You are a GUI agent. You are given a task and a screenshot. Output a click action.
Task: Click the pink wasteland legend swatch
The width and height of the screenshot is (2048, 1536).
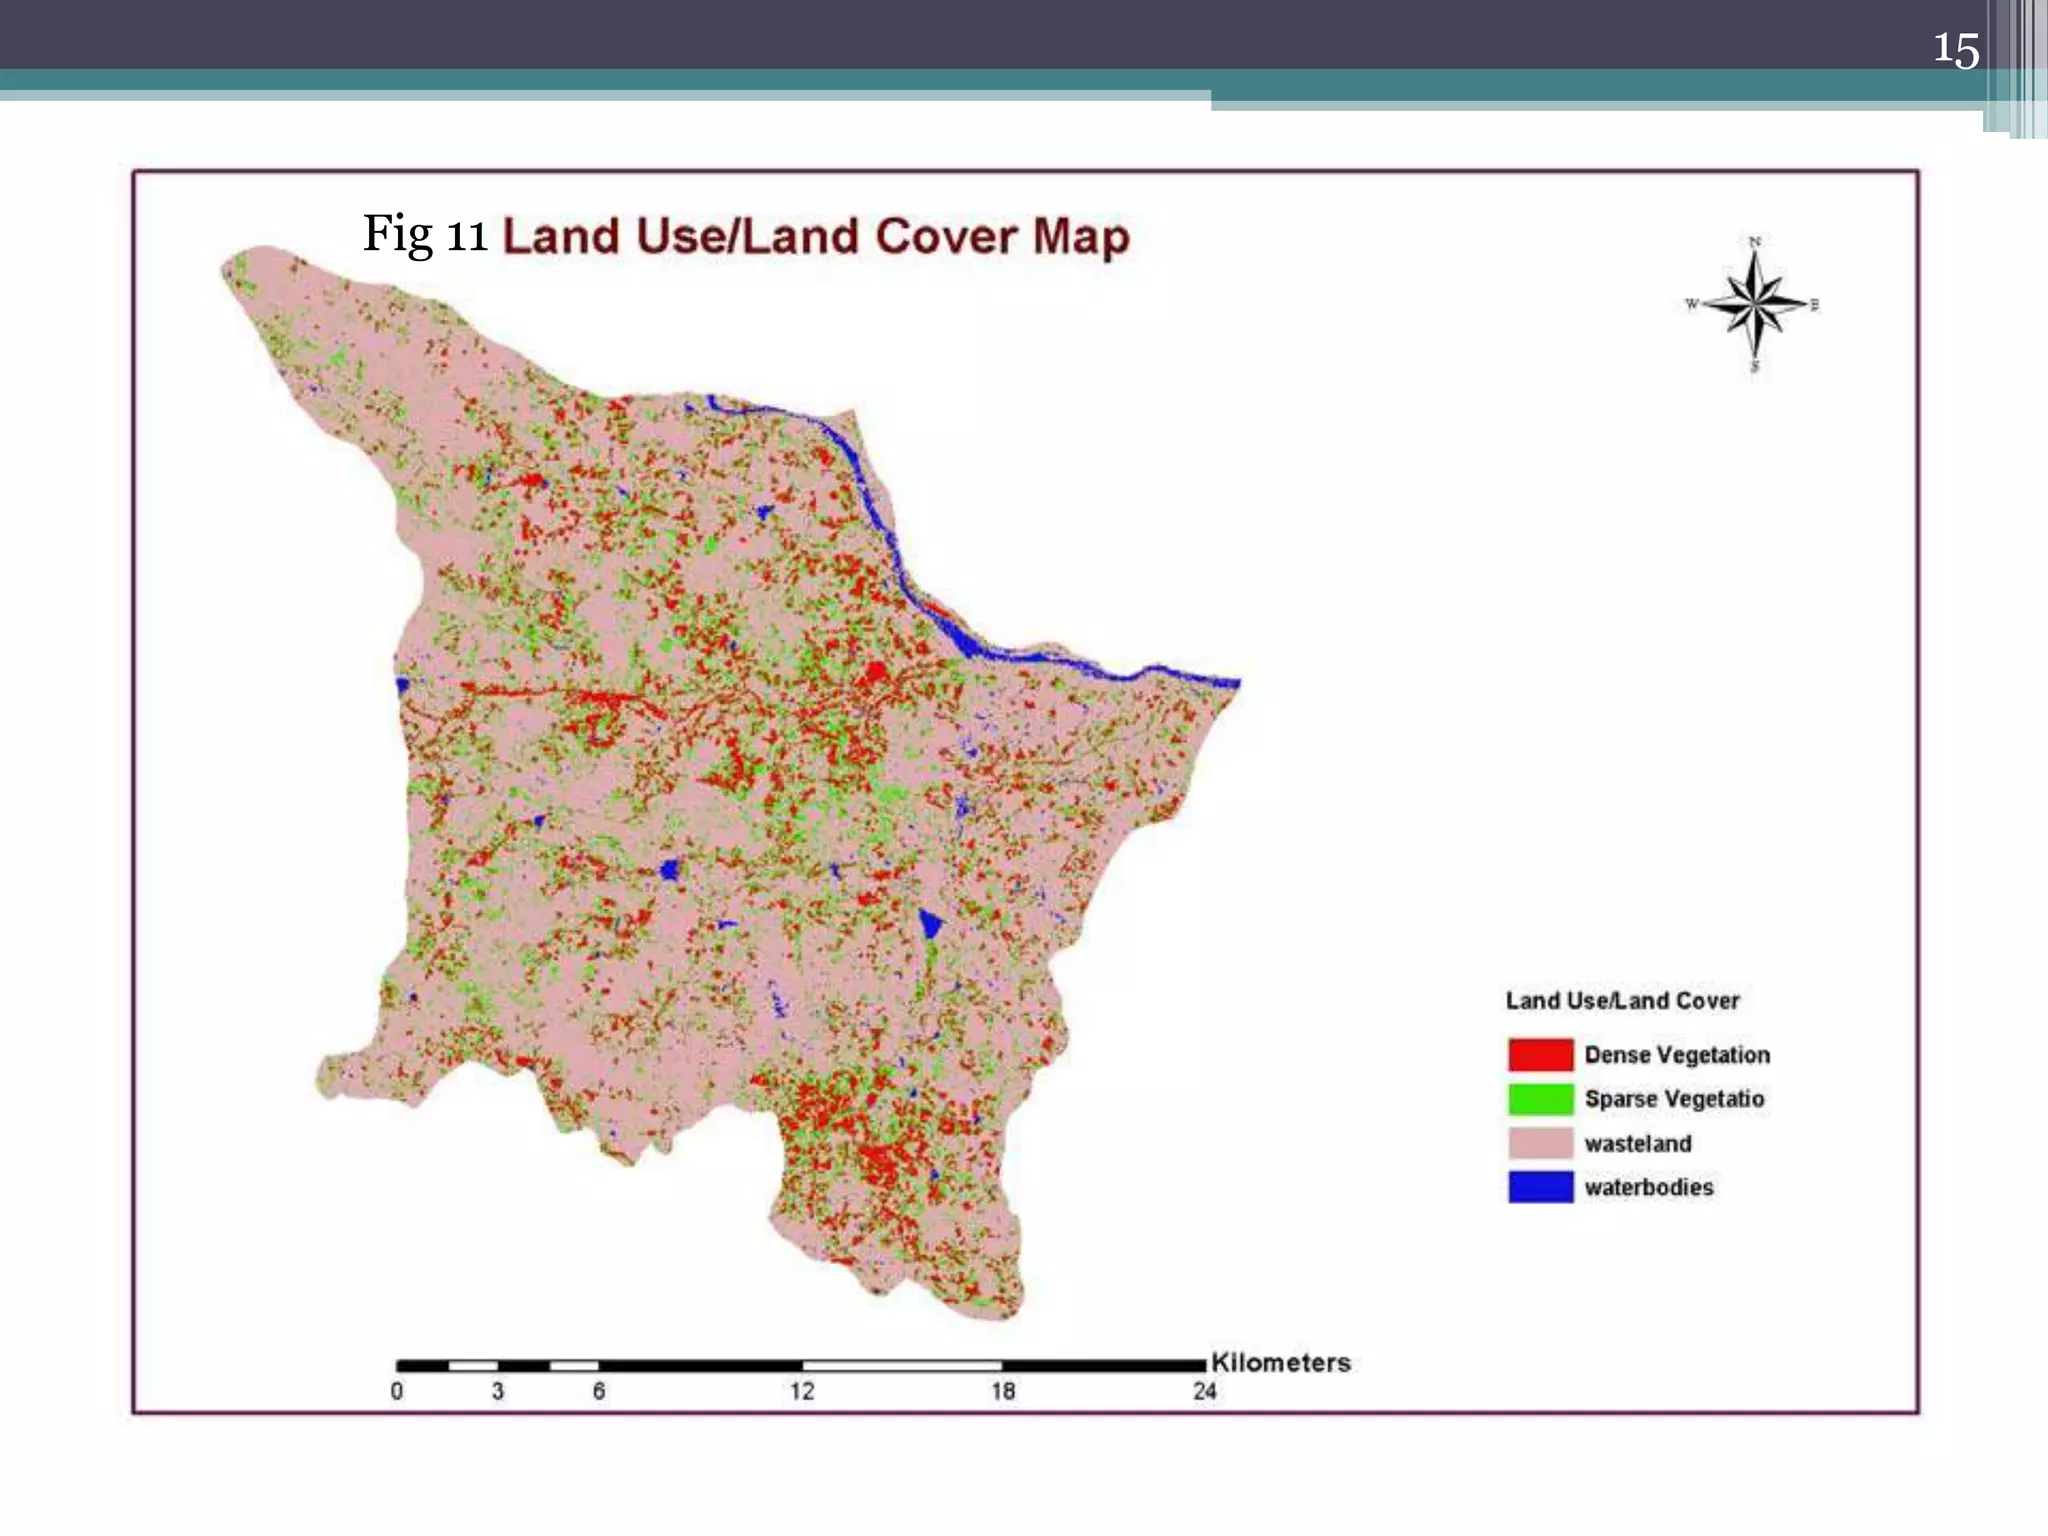pyautogui.click(x=1540, y=1143)
